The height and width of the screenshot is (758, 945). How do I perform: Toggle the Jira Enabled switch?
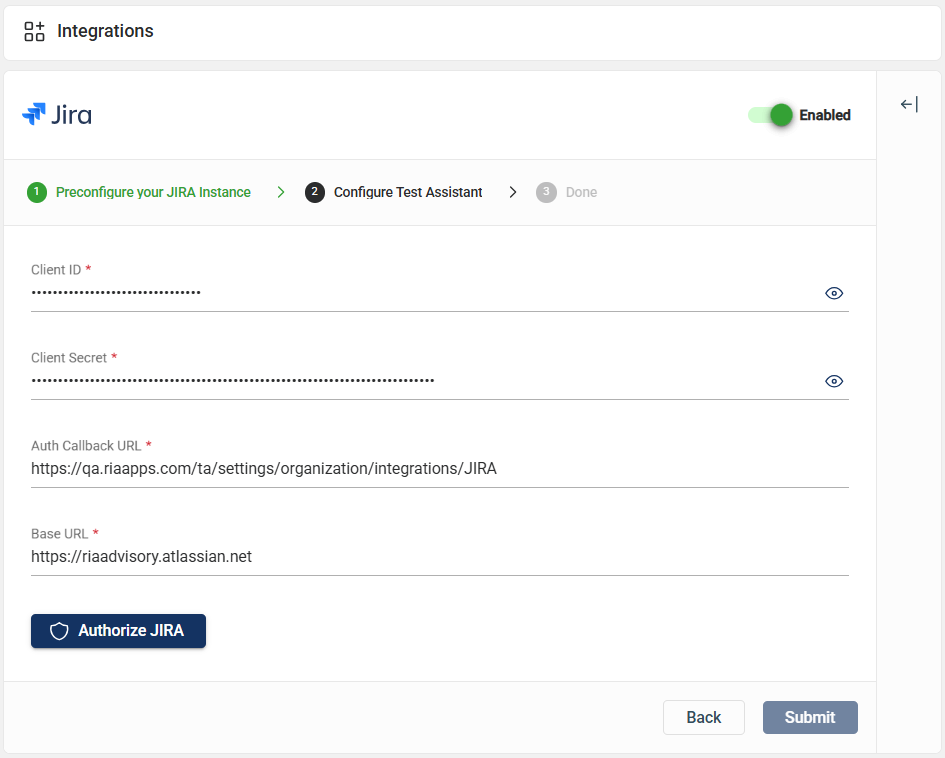pos(771,115)
